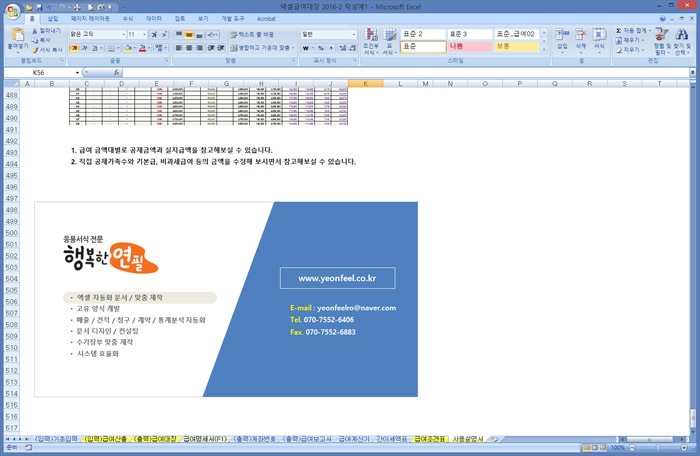Switch to the Insert (삽입) ribbon tab
Image resolution: width=700 pixels, height=456 pixels.
[53, 19]
